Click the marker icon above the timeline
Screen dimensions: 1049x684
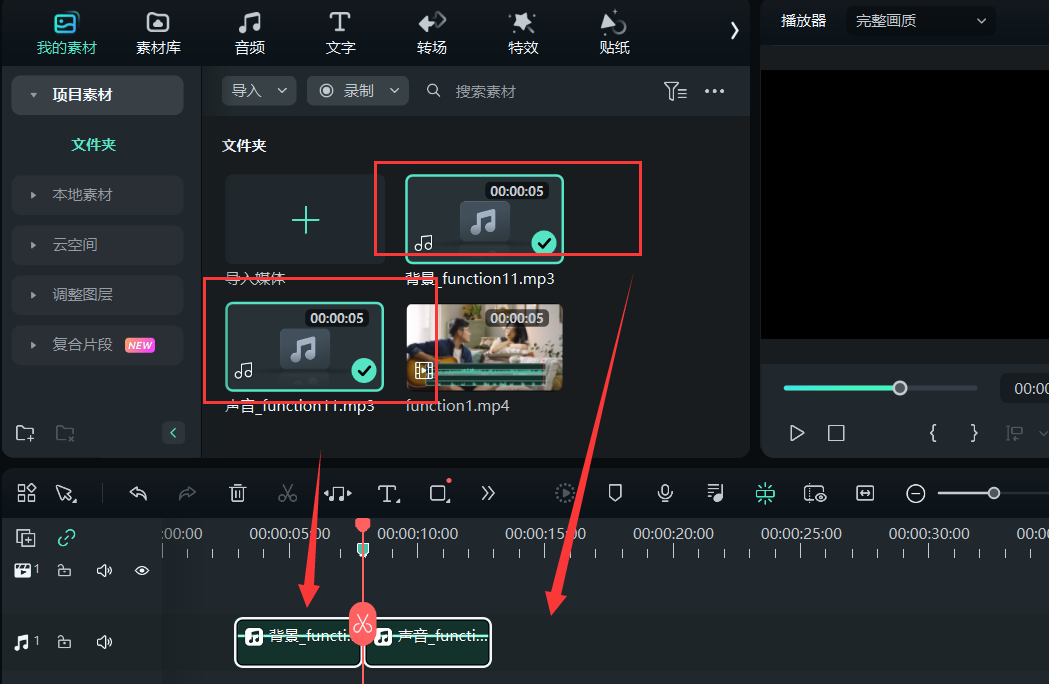pyautogui.click(x=614, y=493)
